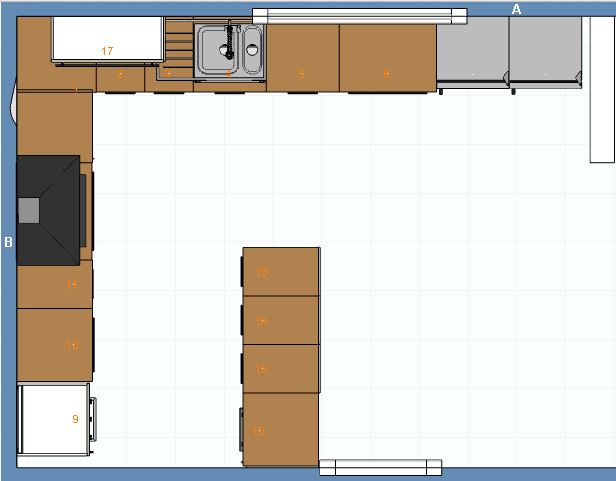Click the wall label A
This screenshot has width=616, height=481.
[x=517, y=9]
